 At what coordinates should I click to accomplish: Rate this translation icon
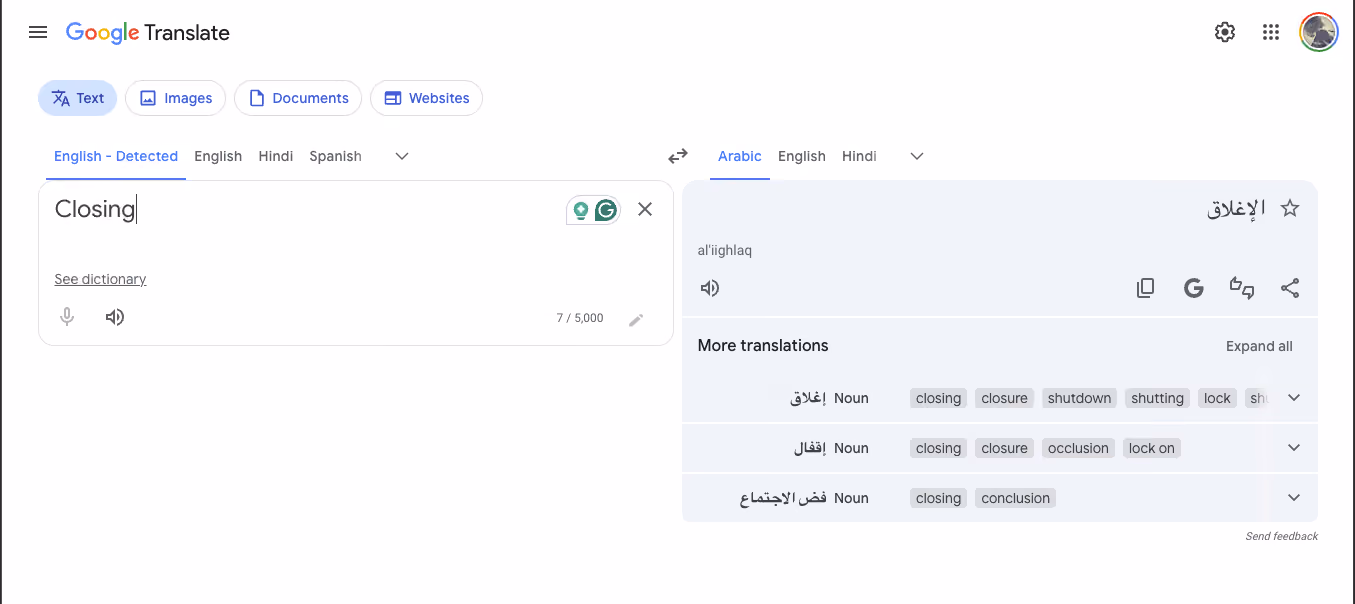pyautogui.click(x=1242, y=288)
